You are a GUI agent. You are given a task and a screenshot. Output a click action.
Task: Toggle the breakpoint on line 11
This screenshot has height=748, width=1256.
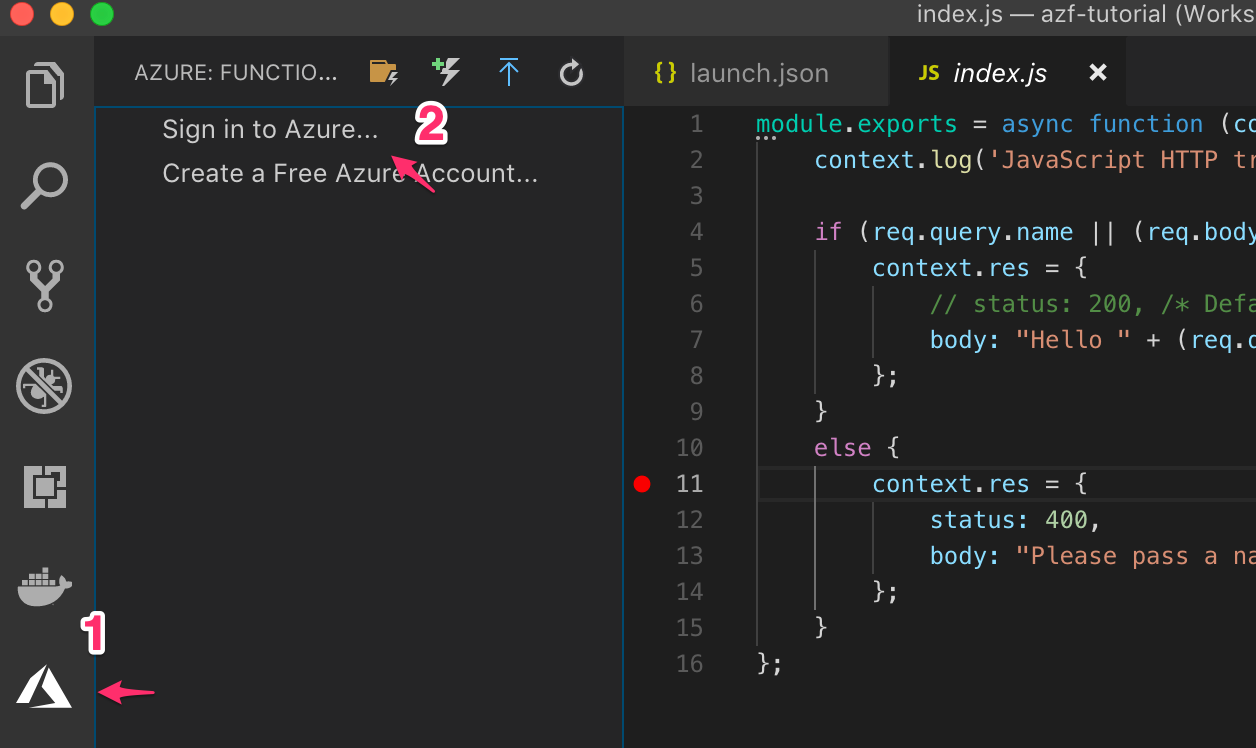click(642, 484)
